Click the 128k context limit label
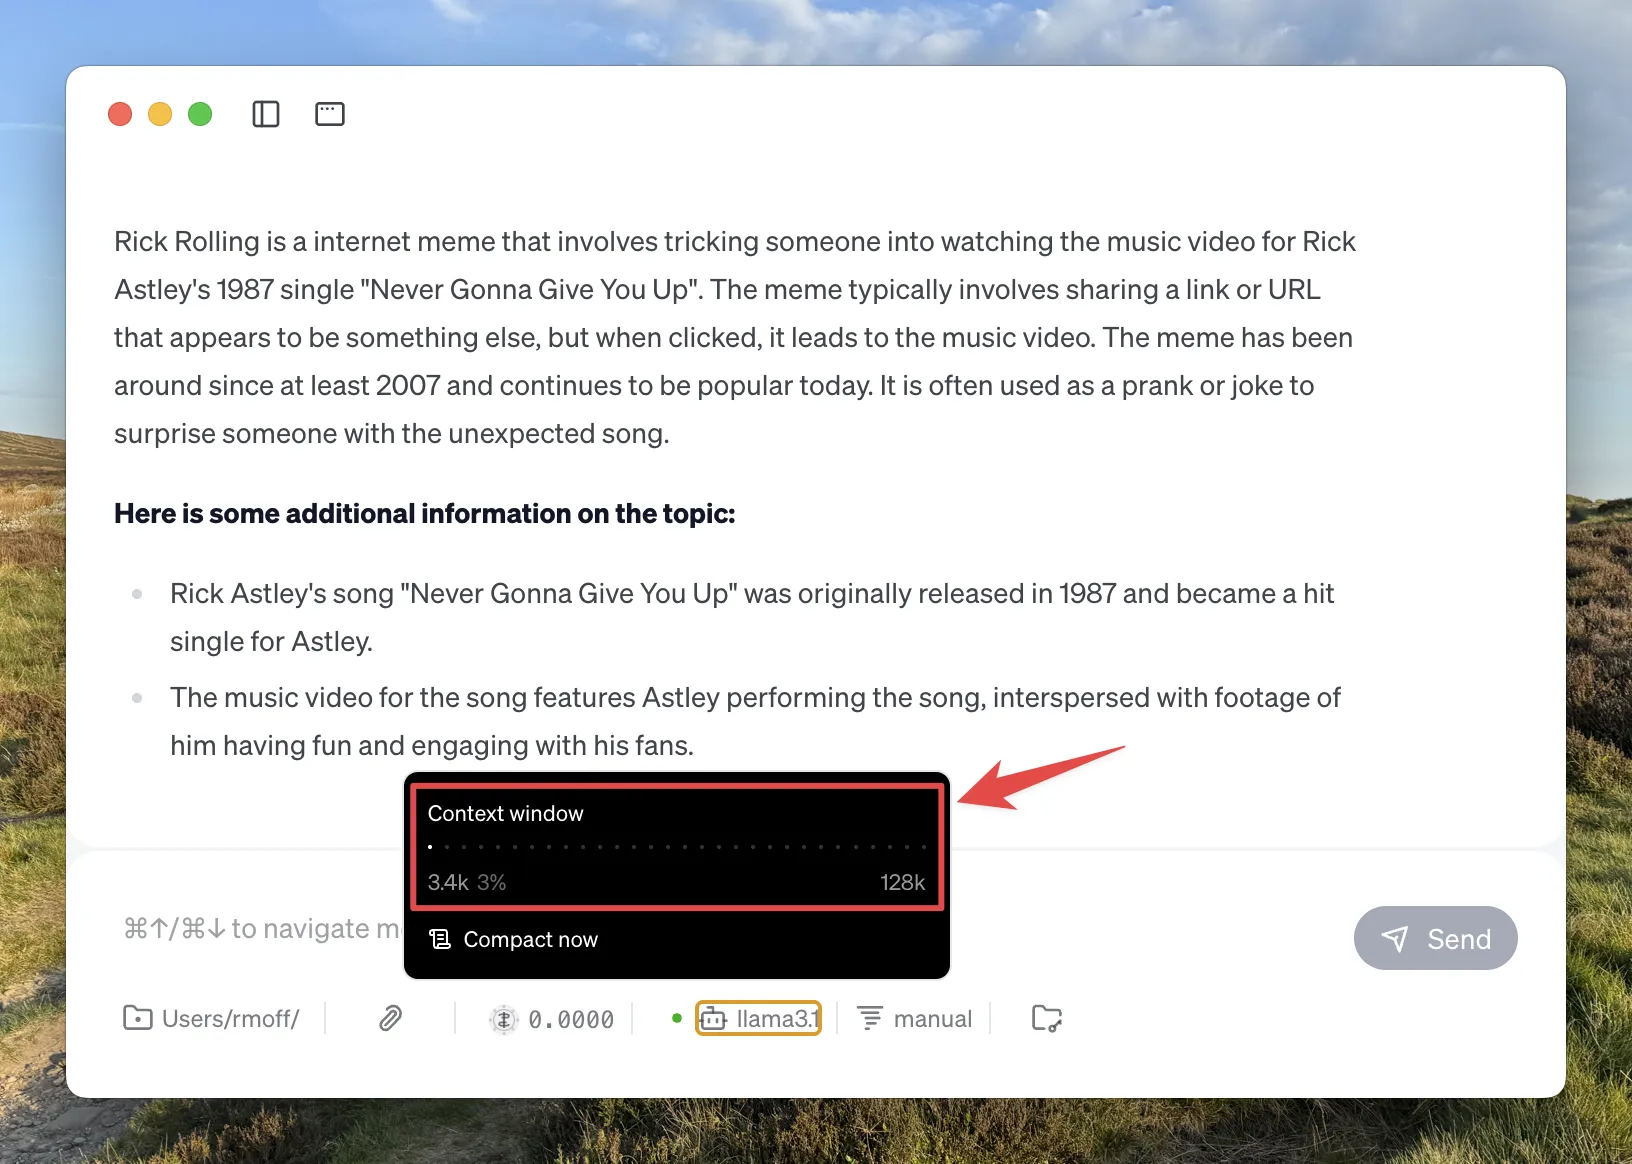 pos(902,882)
